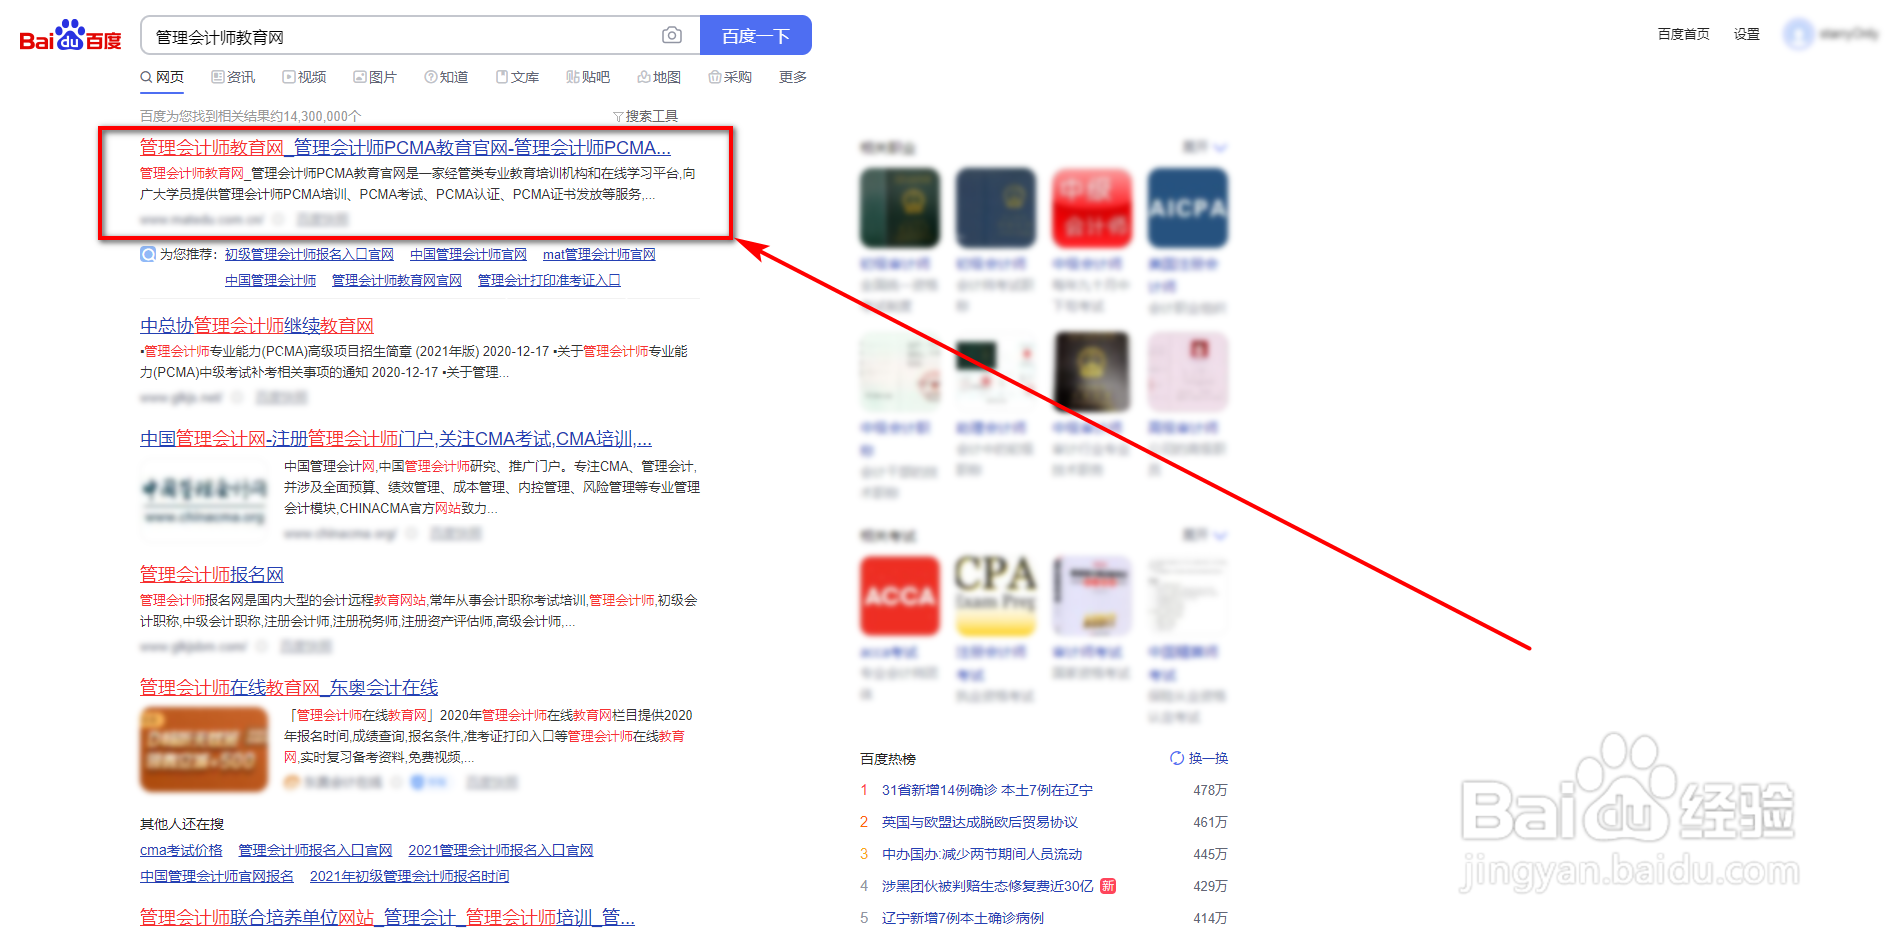
Task: Click the 百度一下 search button
Action: [755, 36]
